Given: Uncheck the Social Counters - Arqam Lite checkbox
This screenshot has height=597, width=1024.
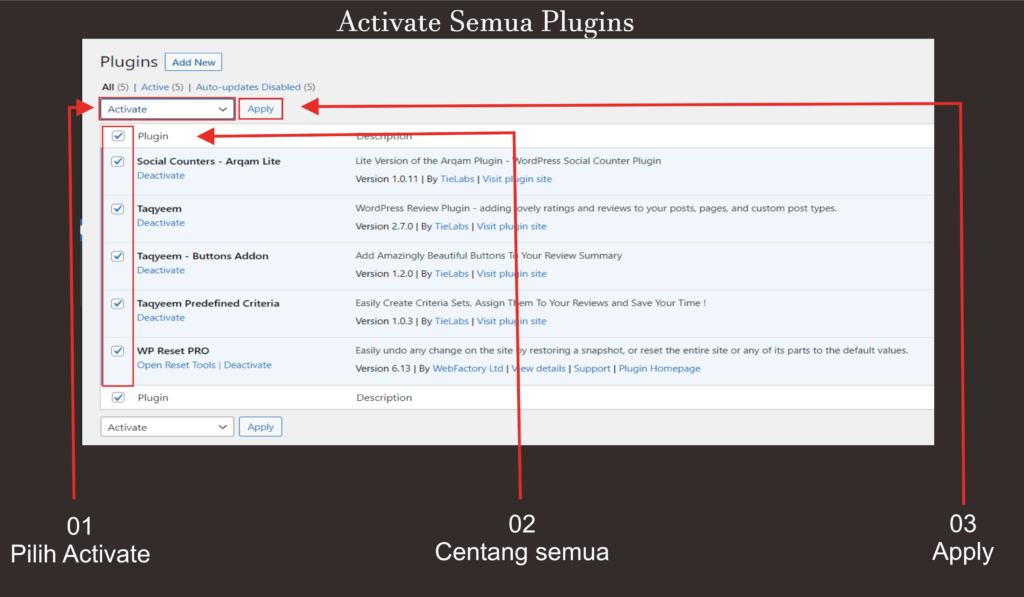Looking at the screenshot, I should coord(118,161).
